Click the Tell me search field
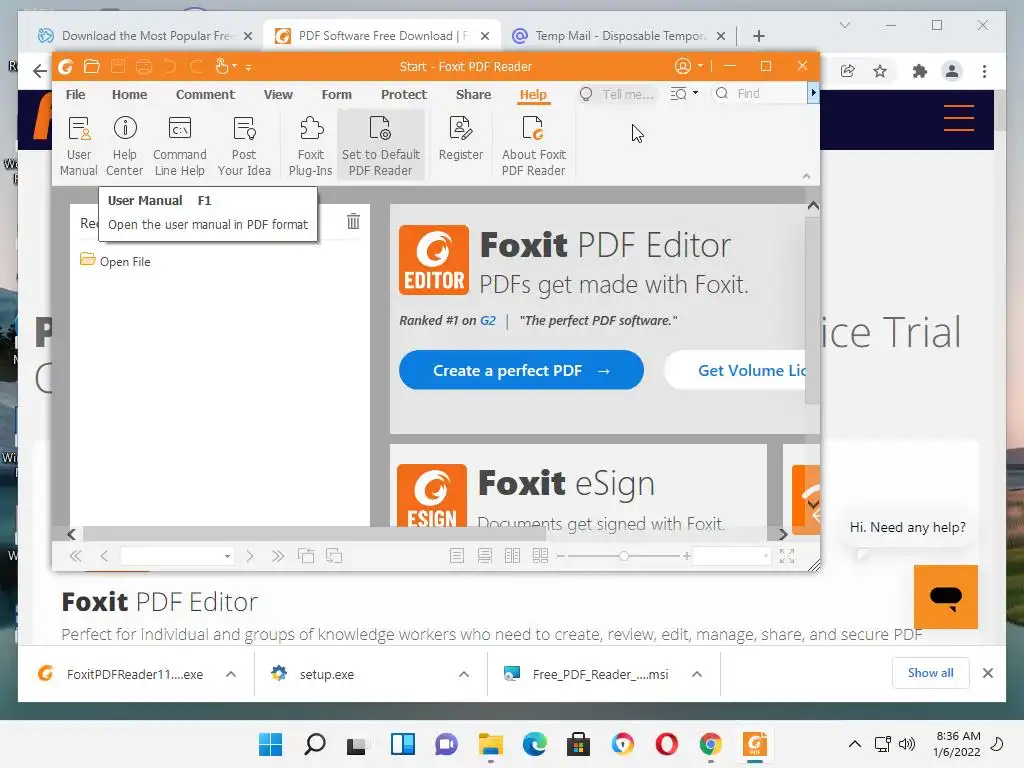Viewport: 1024px width, 768px height. point(618,94)
